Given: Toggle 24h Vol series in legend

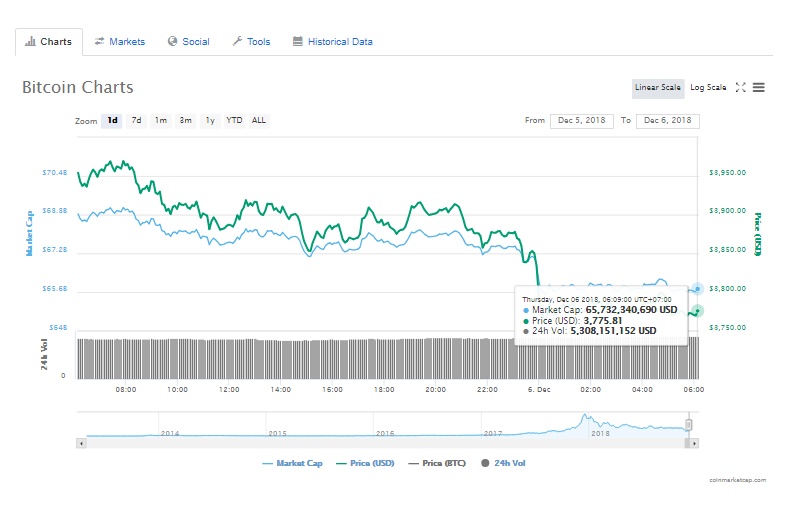Looking at the screenshot, I should (503, 463).
